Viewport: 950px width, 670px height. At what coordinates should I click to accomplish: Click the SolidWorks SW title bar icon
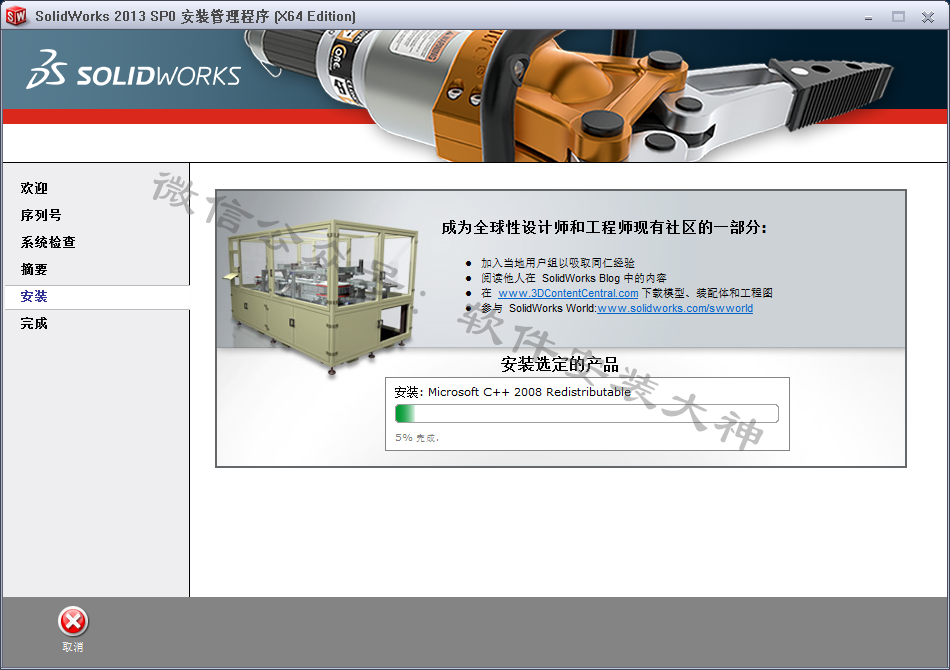(16, 16)
